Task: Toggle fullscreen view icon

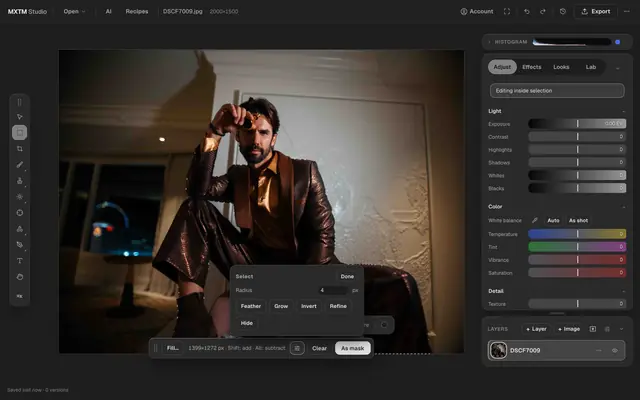Action: click(507, 11)
